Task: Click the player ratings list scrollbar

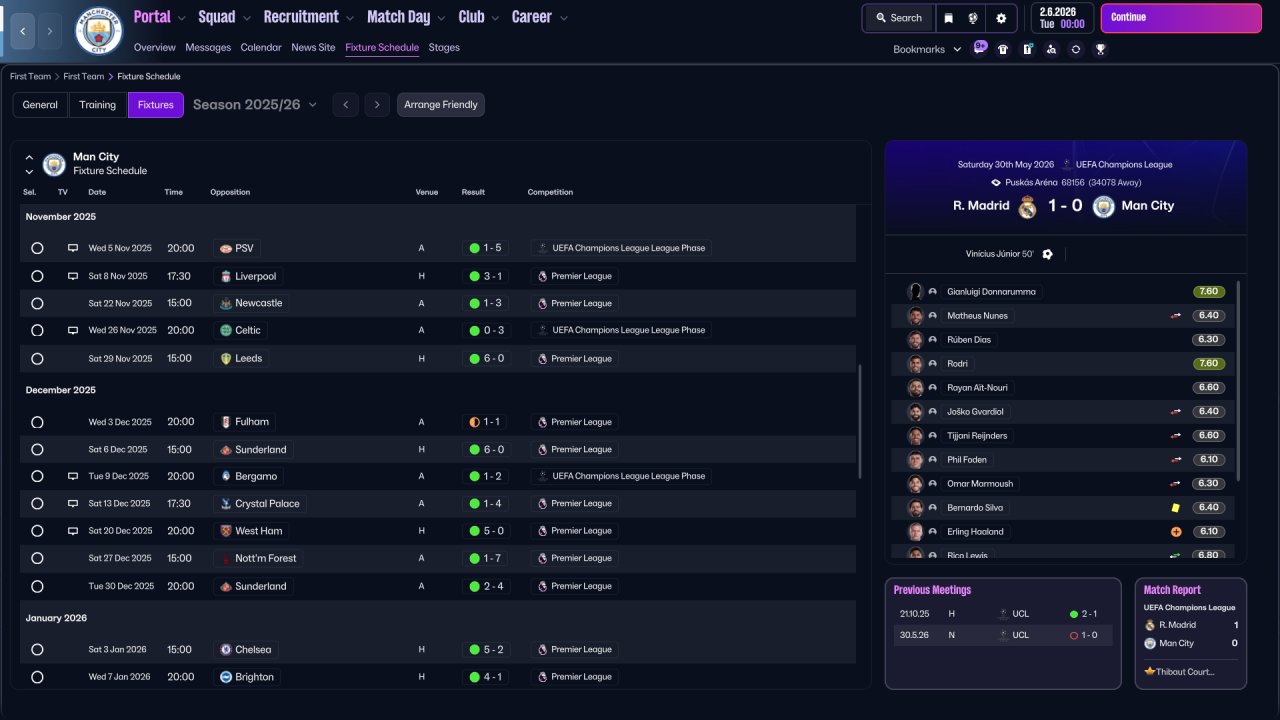Action: click(1238, 380)
